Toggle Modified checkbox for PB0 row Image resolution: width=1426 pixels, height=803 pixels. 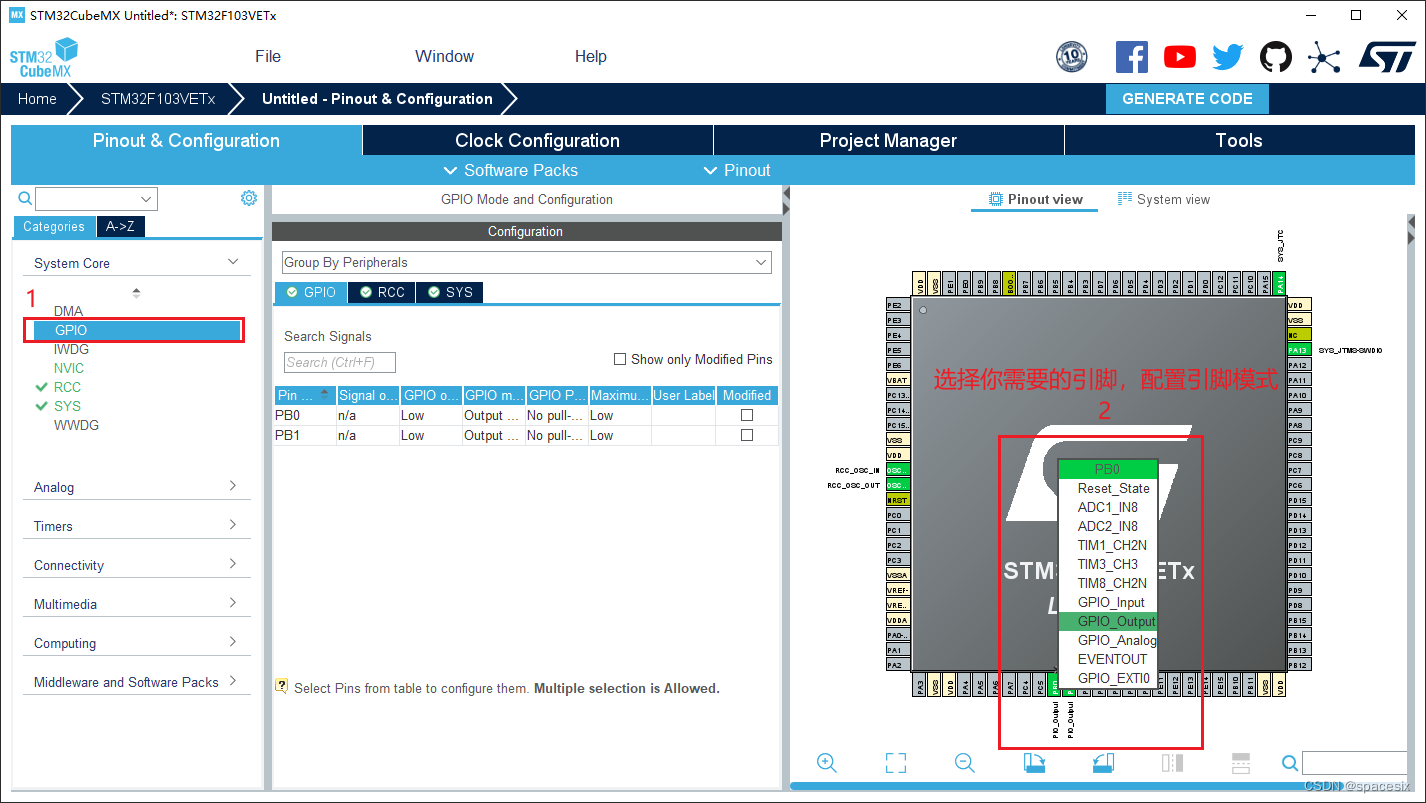pos(746,415)
